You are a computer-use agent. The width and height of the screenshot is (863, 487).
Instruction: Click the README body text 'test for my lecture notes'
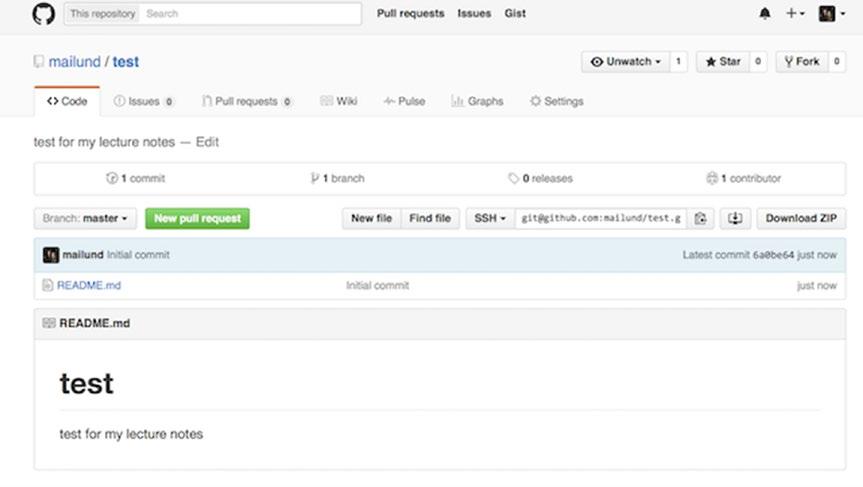[x=131, y=434]
